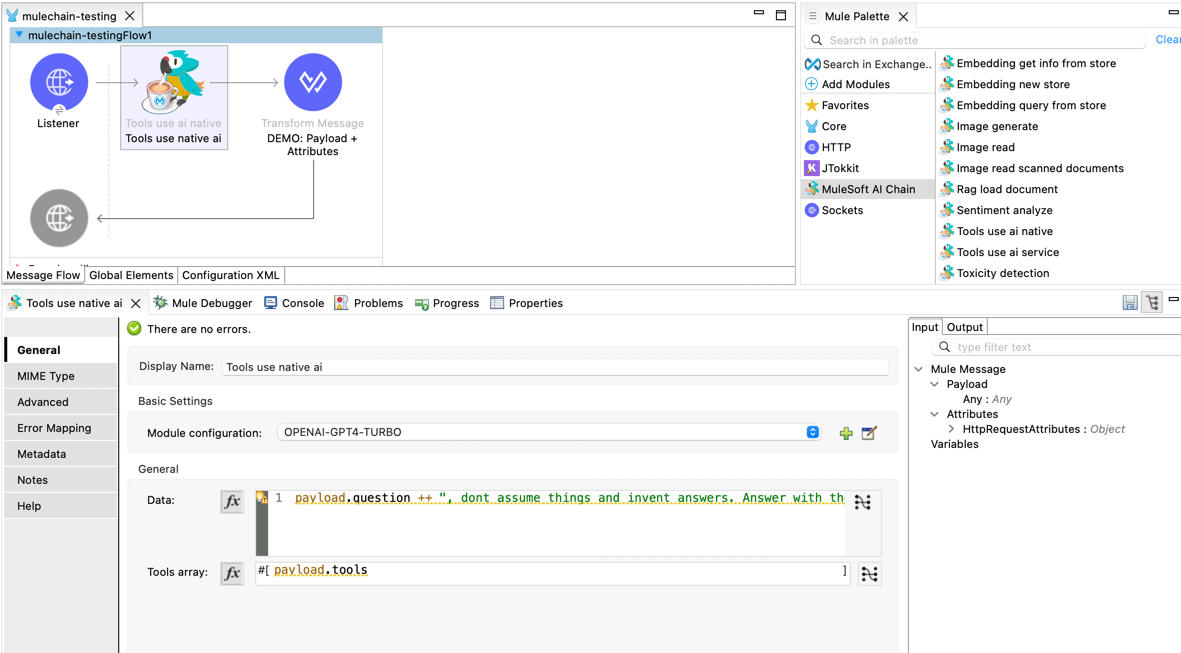
Task: Switch to the Output metadata tab
Action: click(x=964, y=327)
